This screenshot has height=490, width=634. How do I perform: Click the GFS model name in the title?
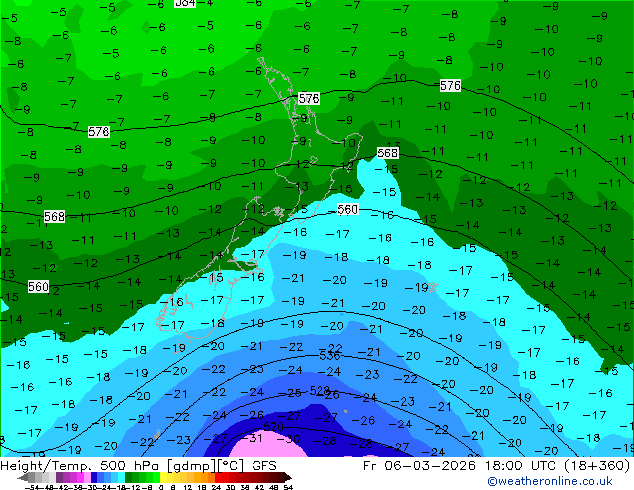point(264,466)
